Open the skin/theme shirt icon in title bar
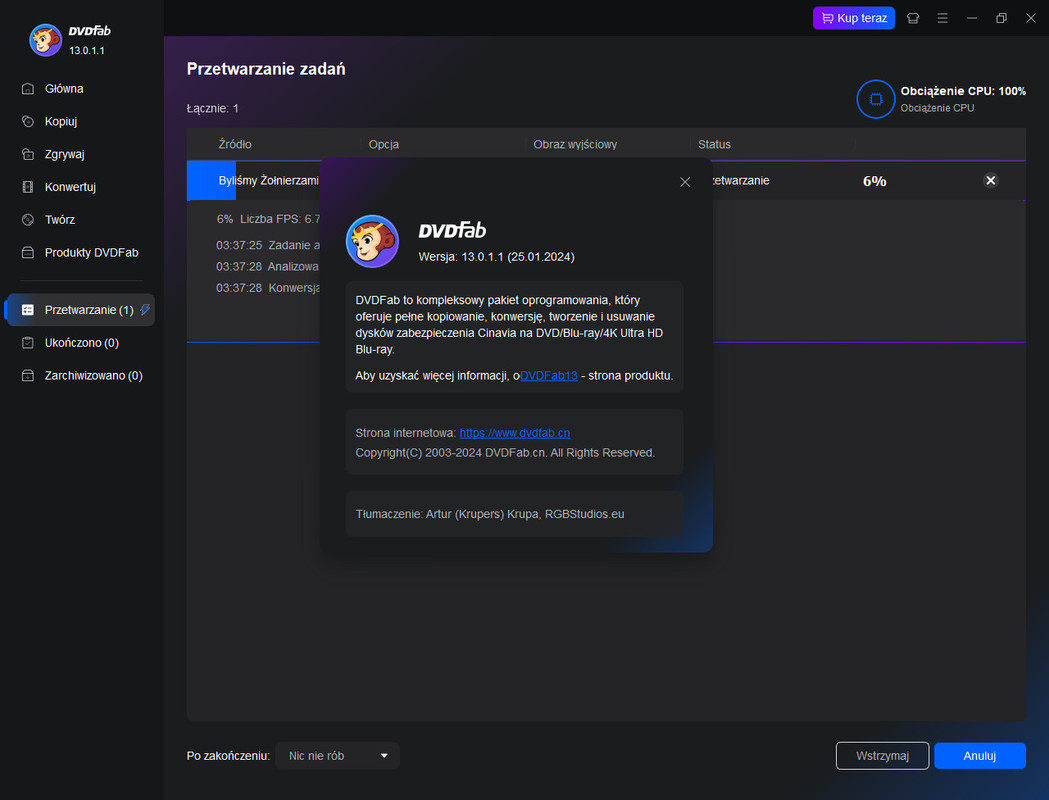 click(913, 18)
